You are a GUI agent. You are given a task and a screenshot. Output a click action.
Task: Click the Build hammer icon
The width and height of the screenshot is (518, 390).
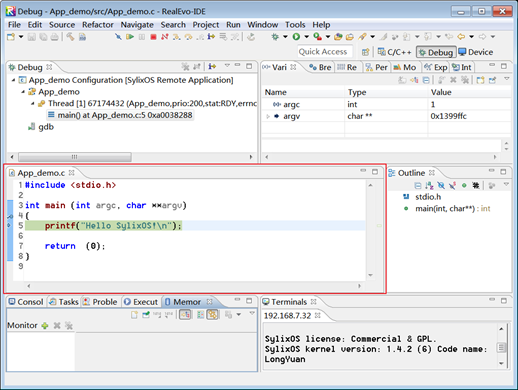click(x=70, y=37)
